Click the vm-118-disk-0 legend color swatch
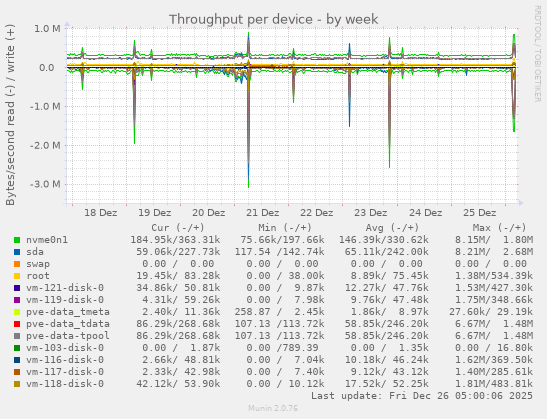This screenshot has height=419, width=547. (17, 384)
